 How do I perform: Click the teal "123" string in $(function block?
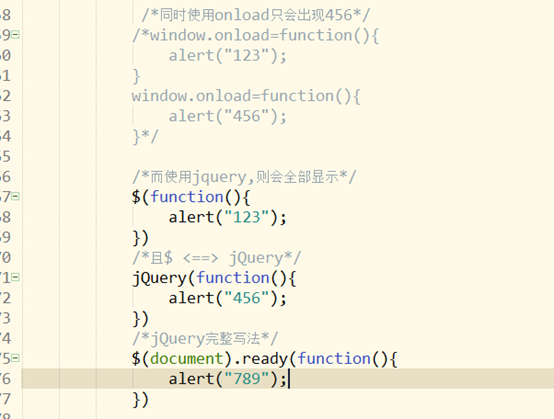(x=247, y=217)
